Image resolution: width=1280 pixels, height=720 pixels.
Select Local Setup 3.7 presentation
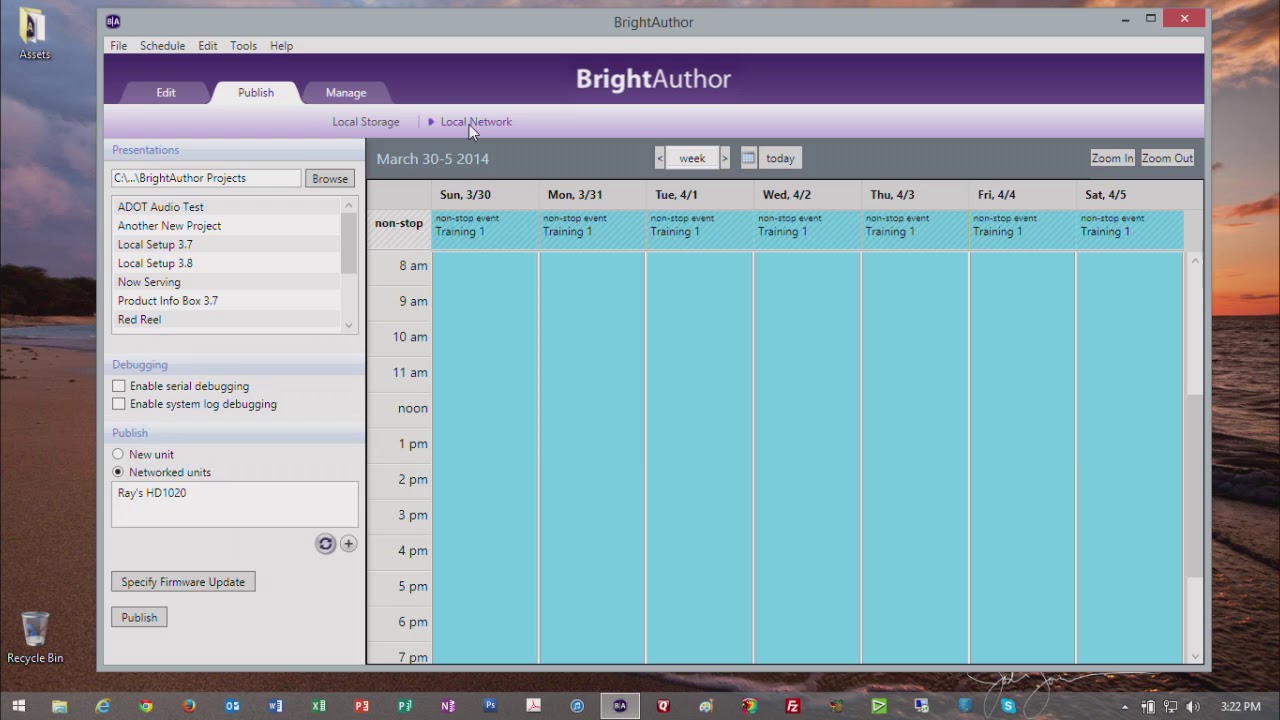point(226,245)
